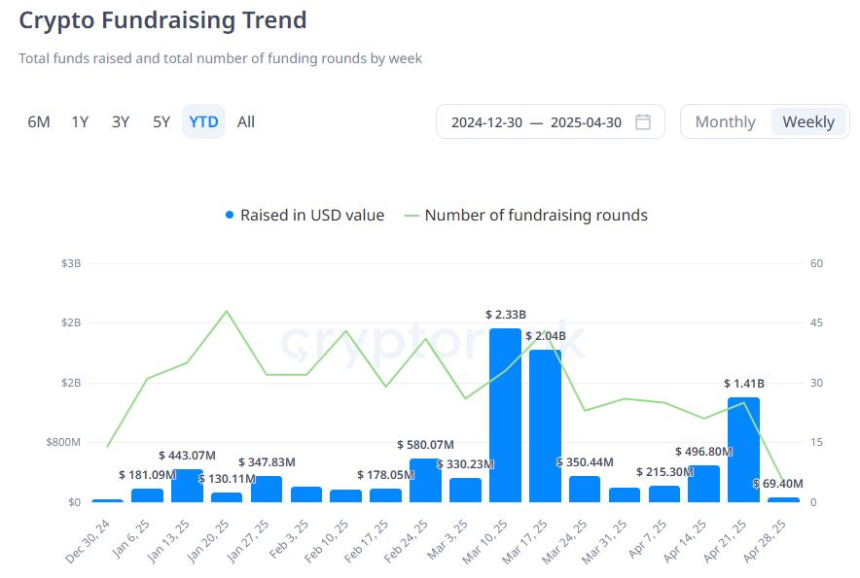Select the 1Y time range
This screenshot has width=860, height=578.
(80, 122)
